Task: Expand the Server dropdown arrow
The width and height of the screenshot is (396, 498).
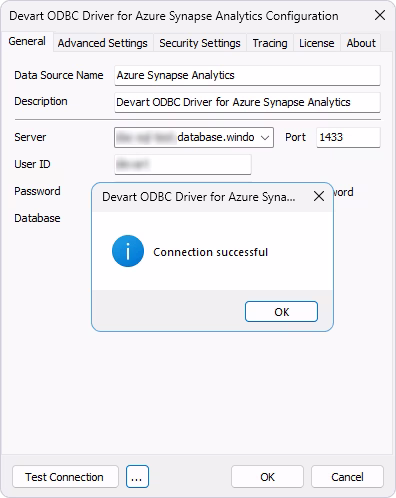Action: tap(265, 137)
